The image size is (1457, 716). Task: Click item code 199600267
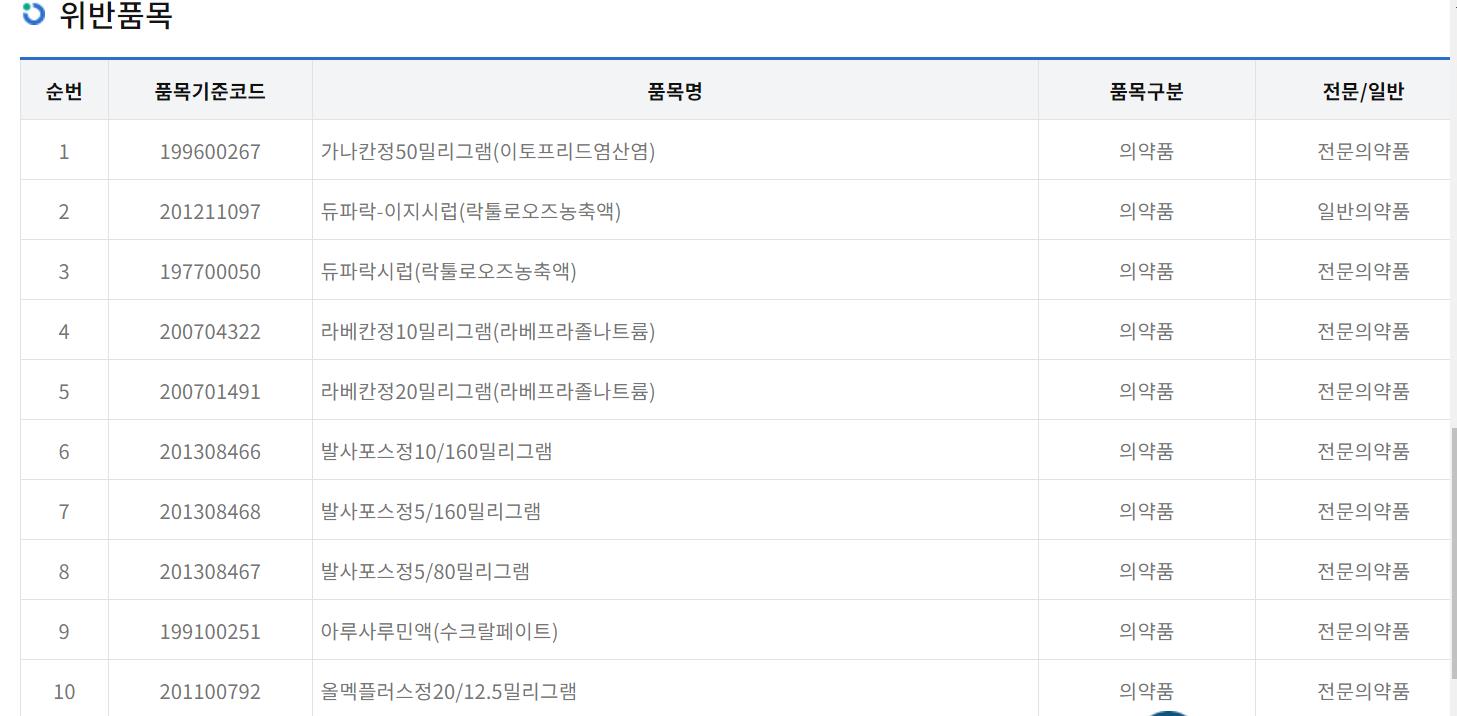[x=210, y=152]
